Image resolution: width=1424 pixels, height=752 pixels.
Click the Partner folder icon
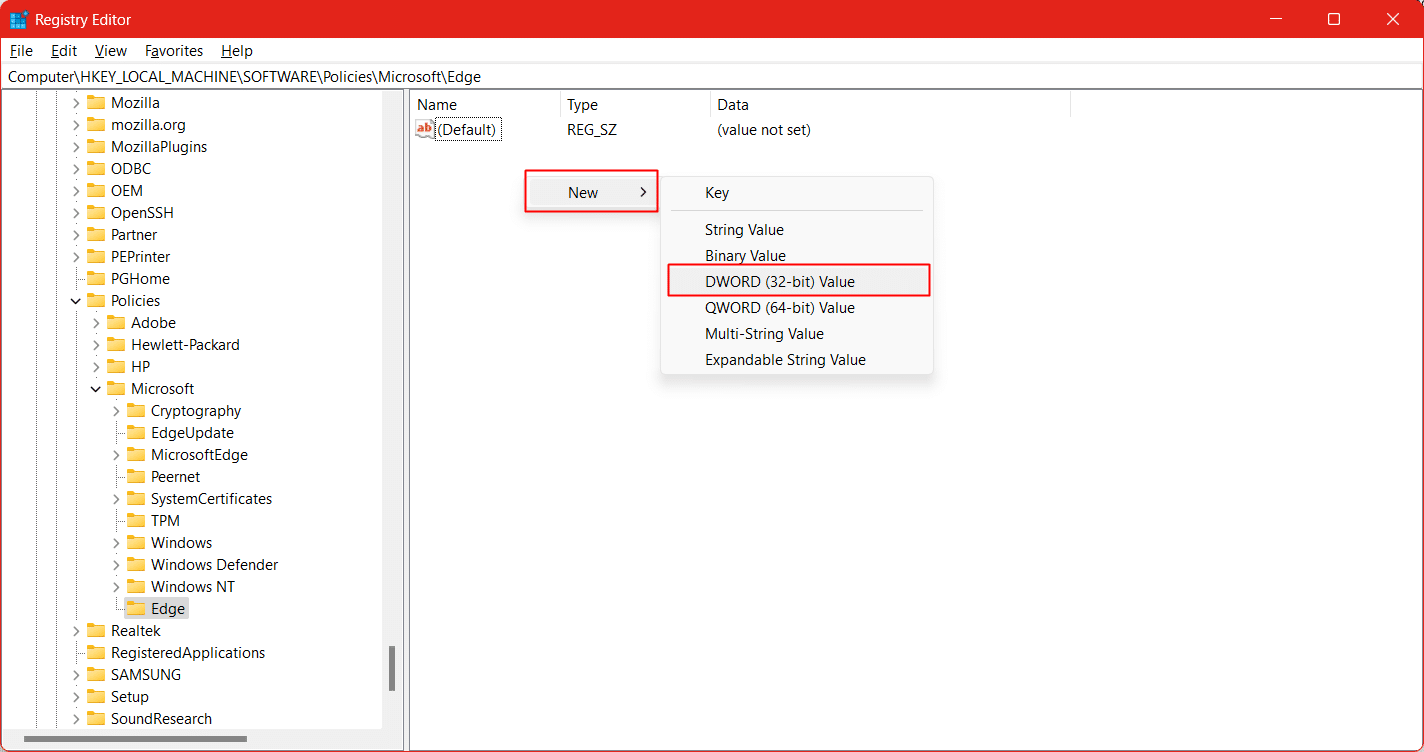point(96,235)
